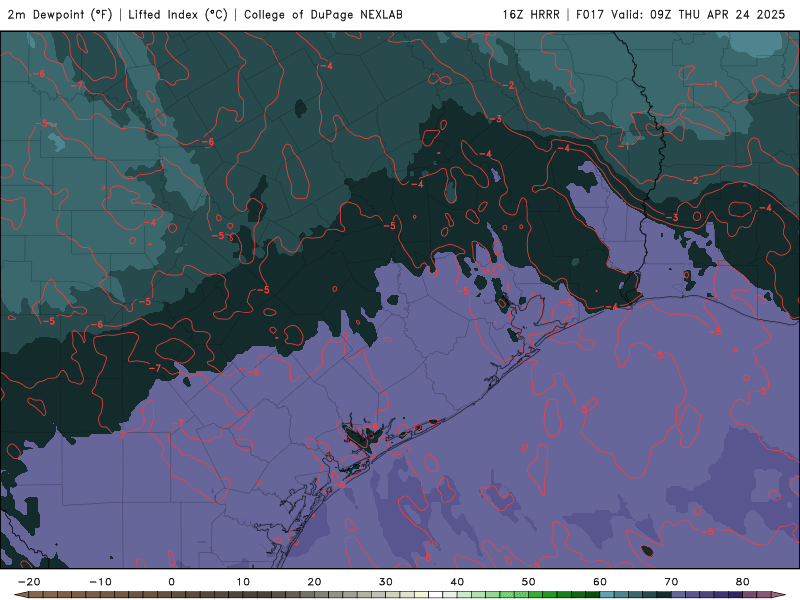Click the '40' color scale label
Viewport: 800px width, 600px height.
pyautogui.click(x=457, y=582)
